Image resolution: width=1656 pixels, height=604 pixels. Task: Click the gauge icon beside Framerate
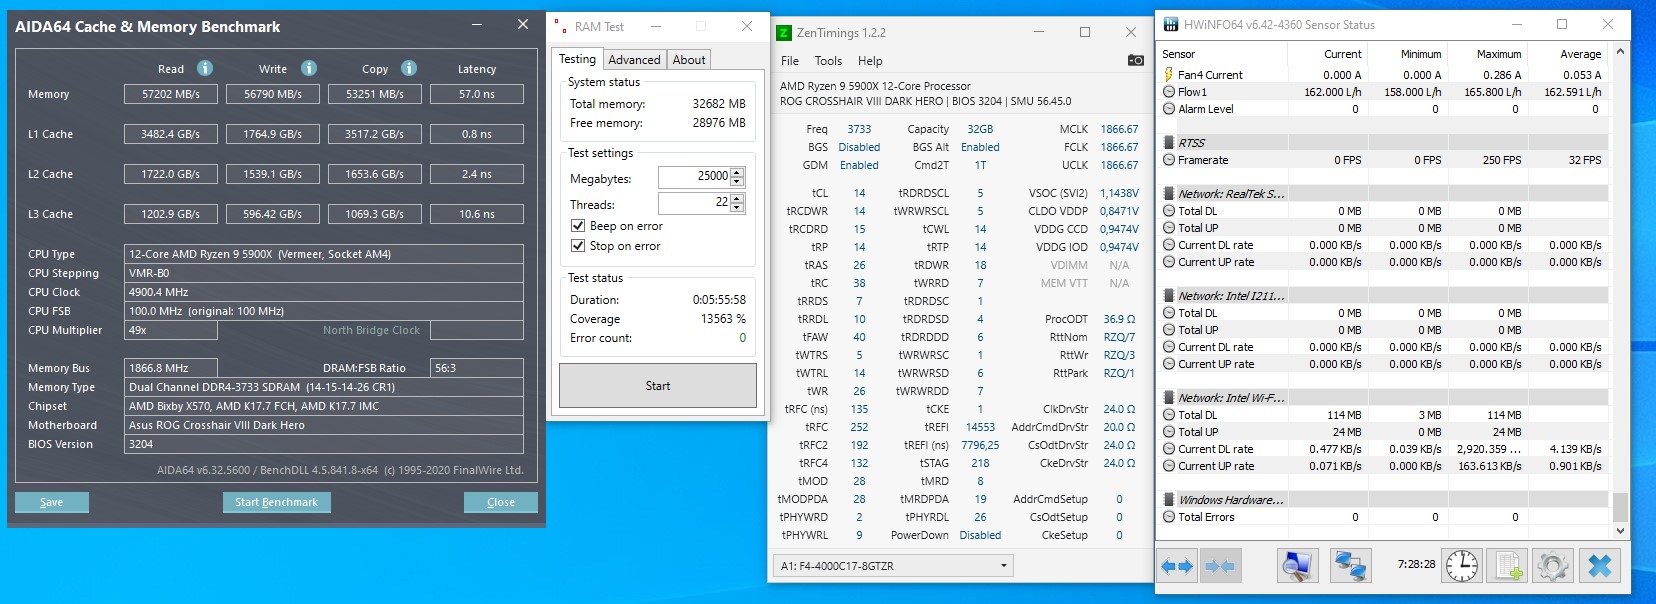click(1169, 160)
